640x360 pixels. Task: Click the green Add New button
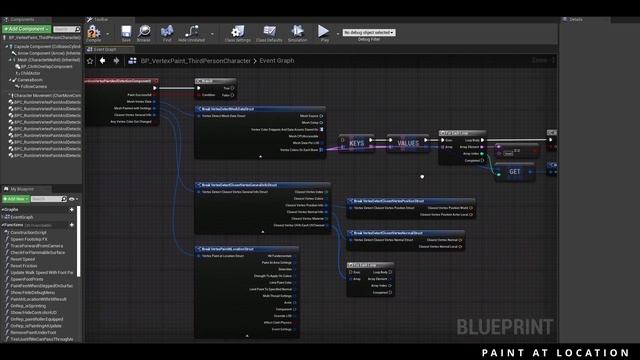[16, 199]
